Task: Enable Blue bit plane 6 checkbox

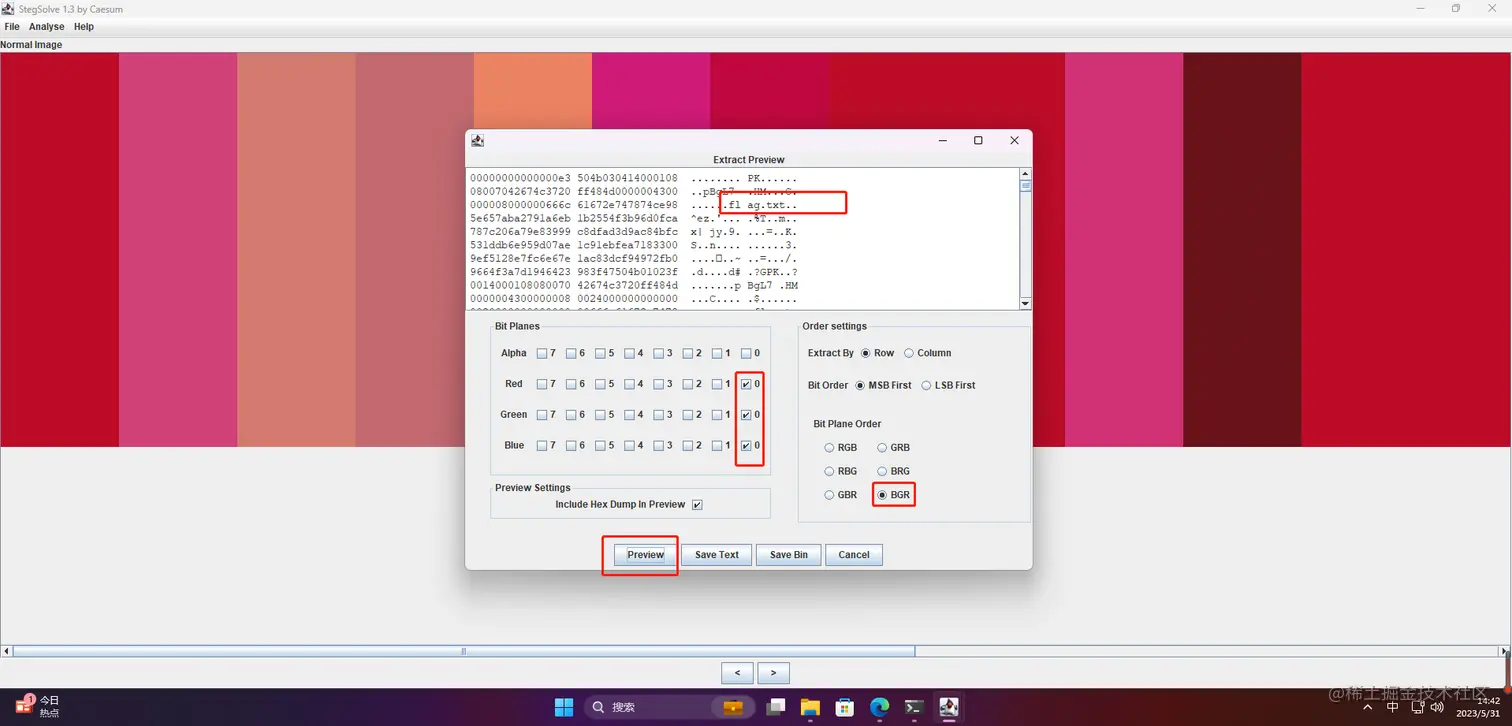Action: [x=571, y=445]
